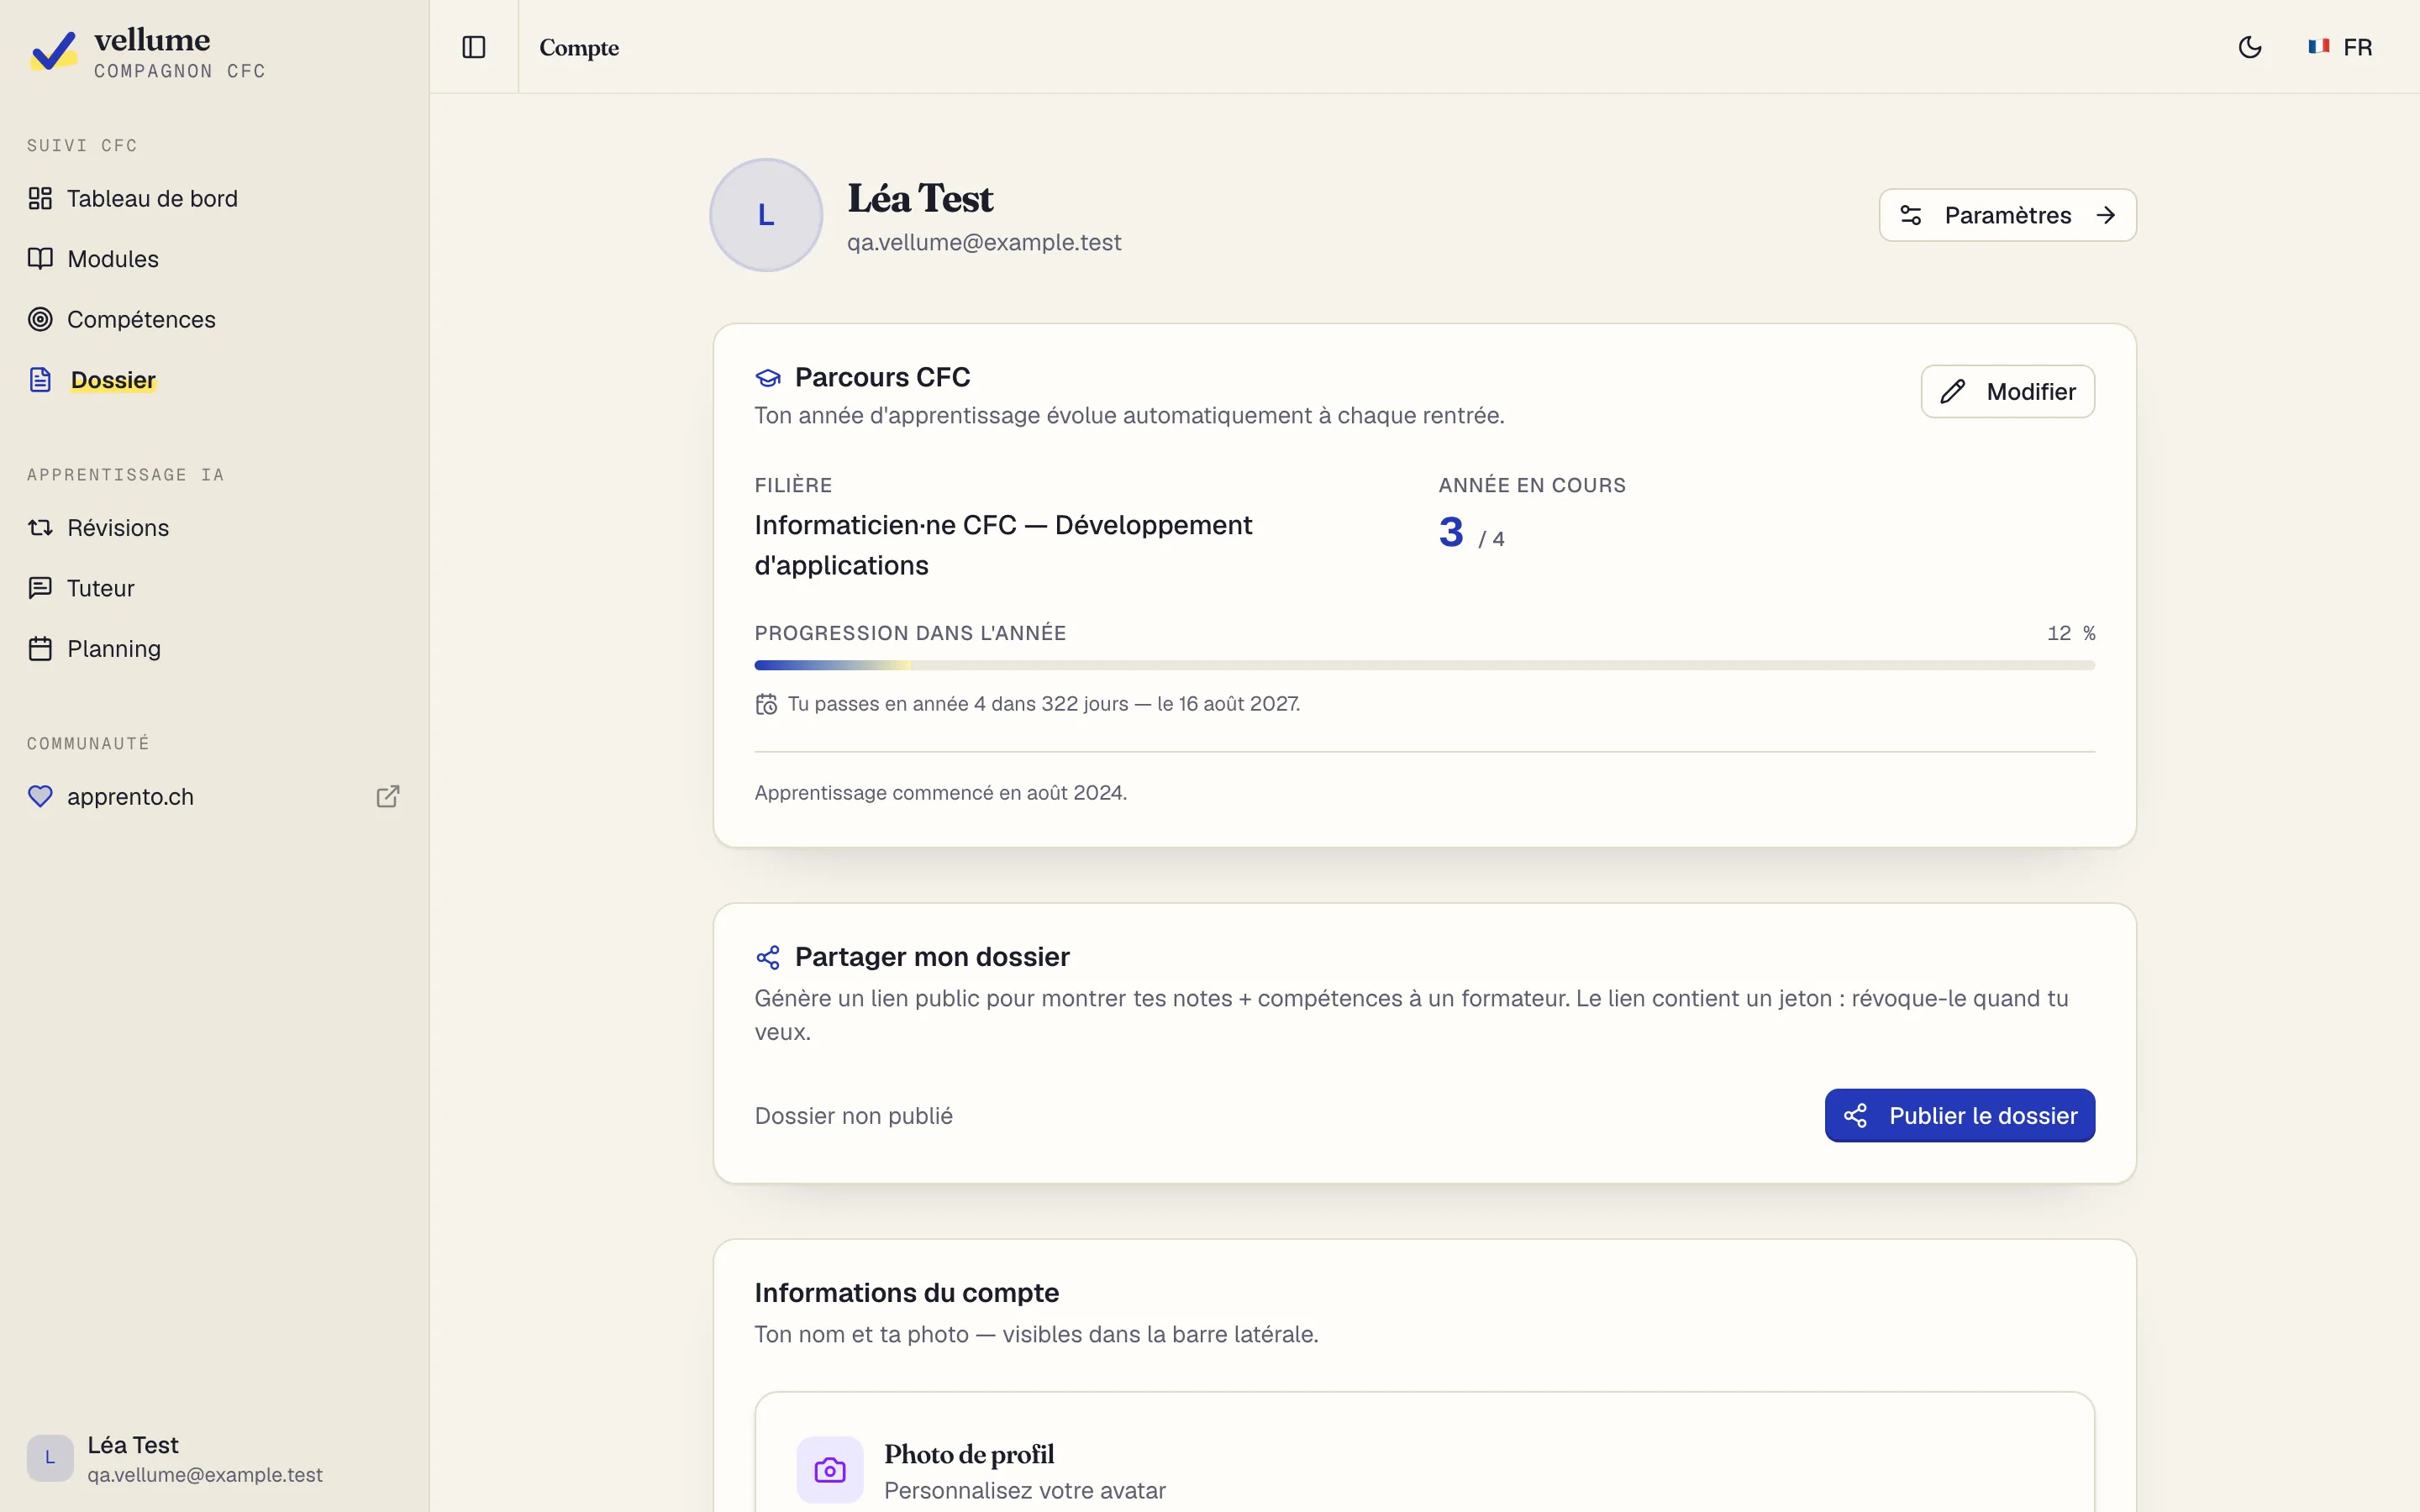2420x1512 pixels.
Task: Open Tableau de bord
Action: [x=214, y=198]
